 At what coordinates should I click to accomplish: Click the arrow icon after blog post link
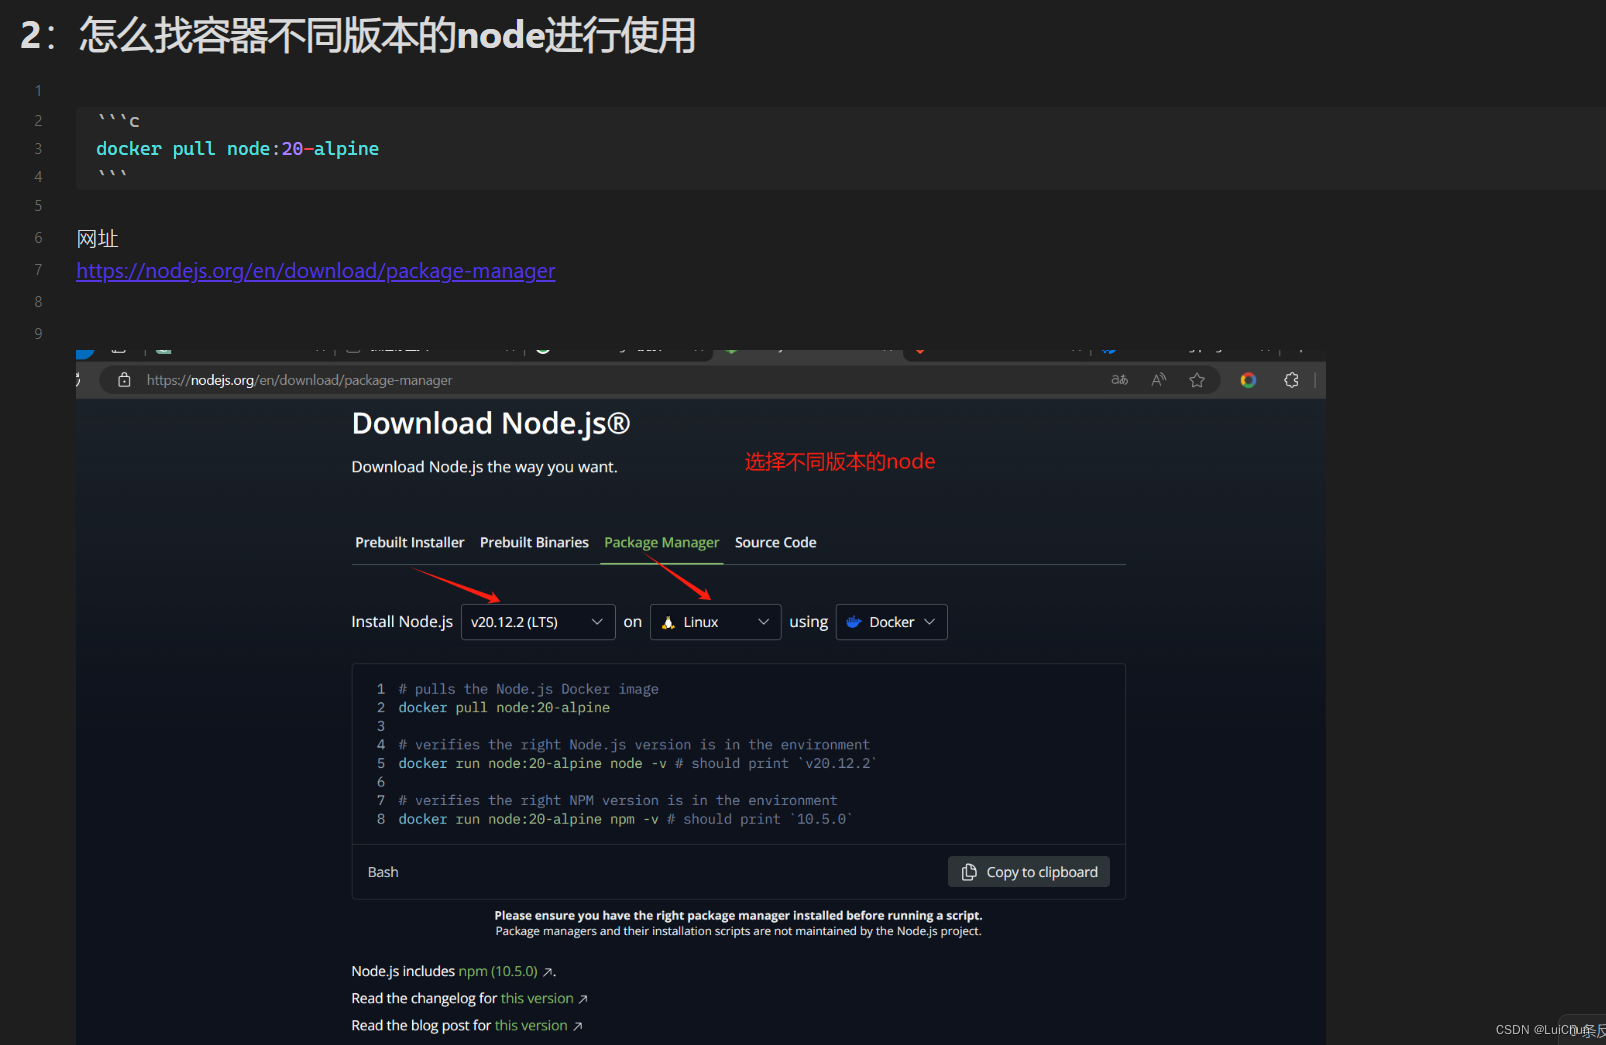point(577,1026)
